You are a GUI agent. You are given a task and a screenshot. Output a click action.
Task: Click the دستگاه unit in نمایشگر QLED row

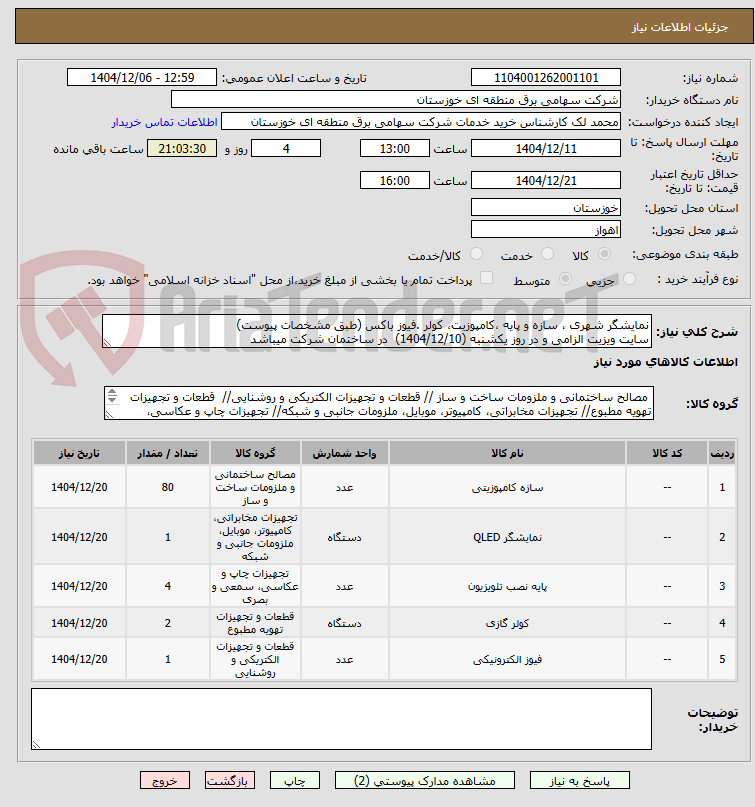(x=345, y=537)
